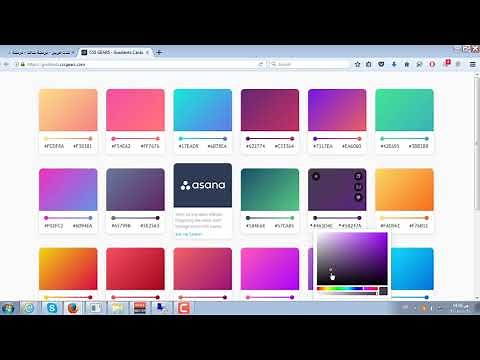The image size is (480, 360).
Task: Open Skype from the taskbar
Action: 52,308
